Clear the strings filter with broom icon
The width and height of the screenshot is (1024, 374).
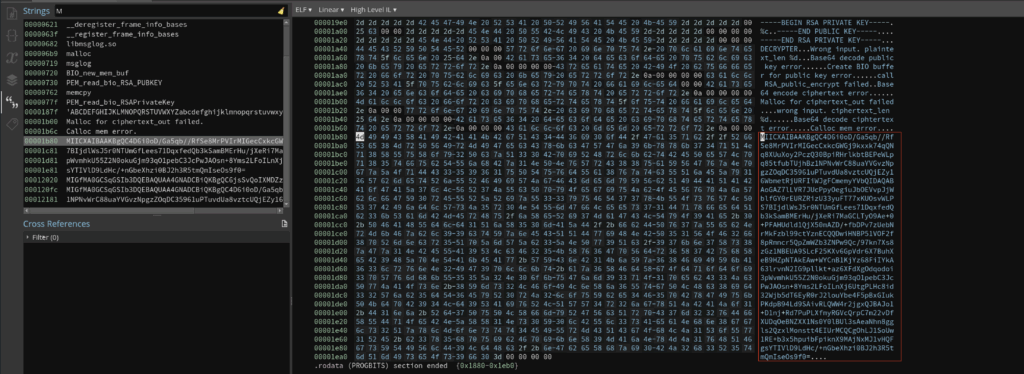[281, 11]
